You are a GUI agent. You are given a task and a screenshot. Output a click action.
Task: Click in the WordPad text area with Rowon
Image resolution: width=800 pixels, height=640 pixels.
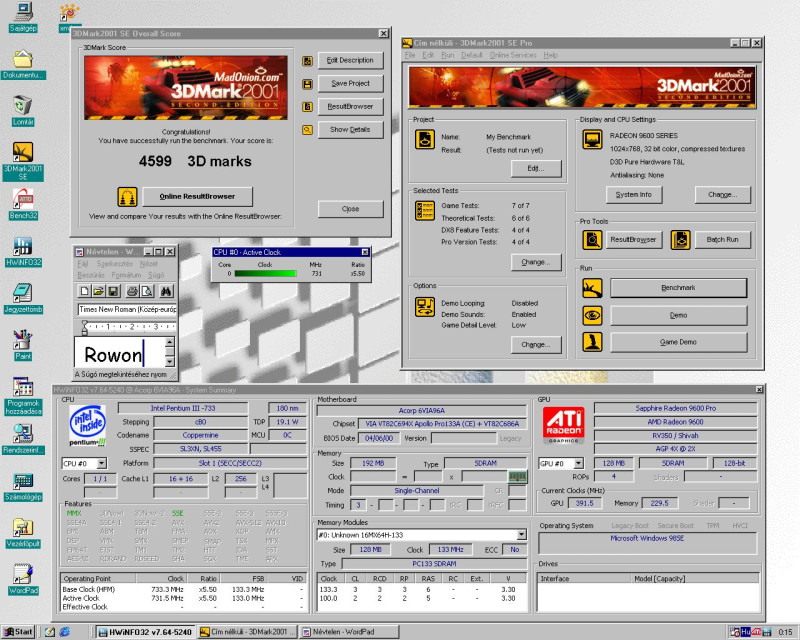pyautogui.click(x=120, y=352)
